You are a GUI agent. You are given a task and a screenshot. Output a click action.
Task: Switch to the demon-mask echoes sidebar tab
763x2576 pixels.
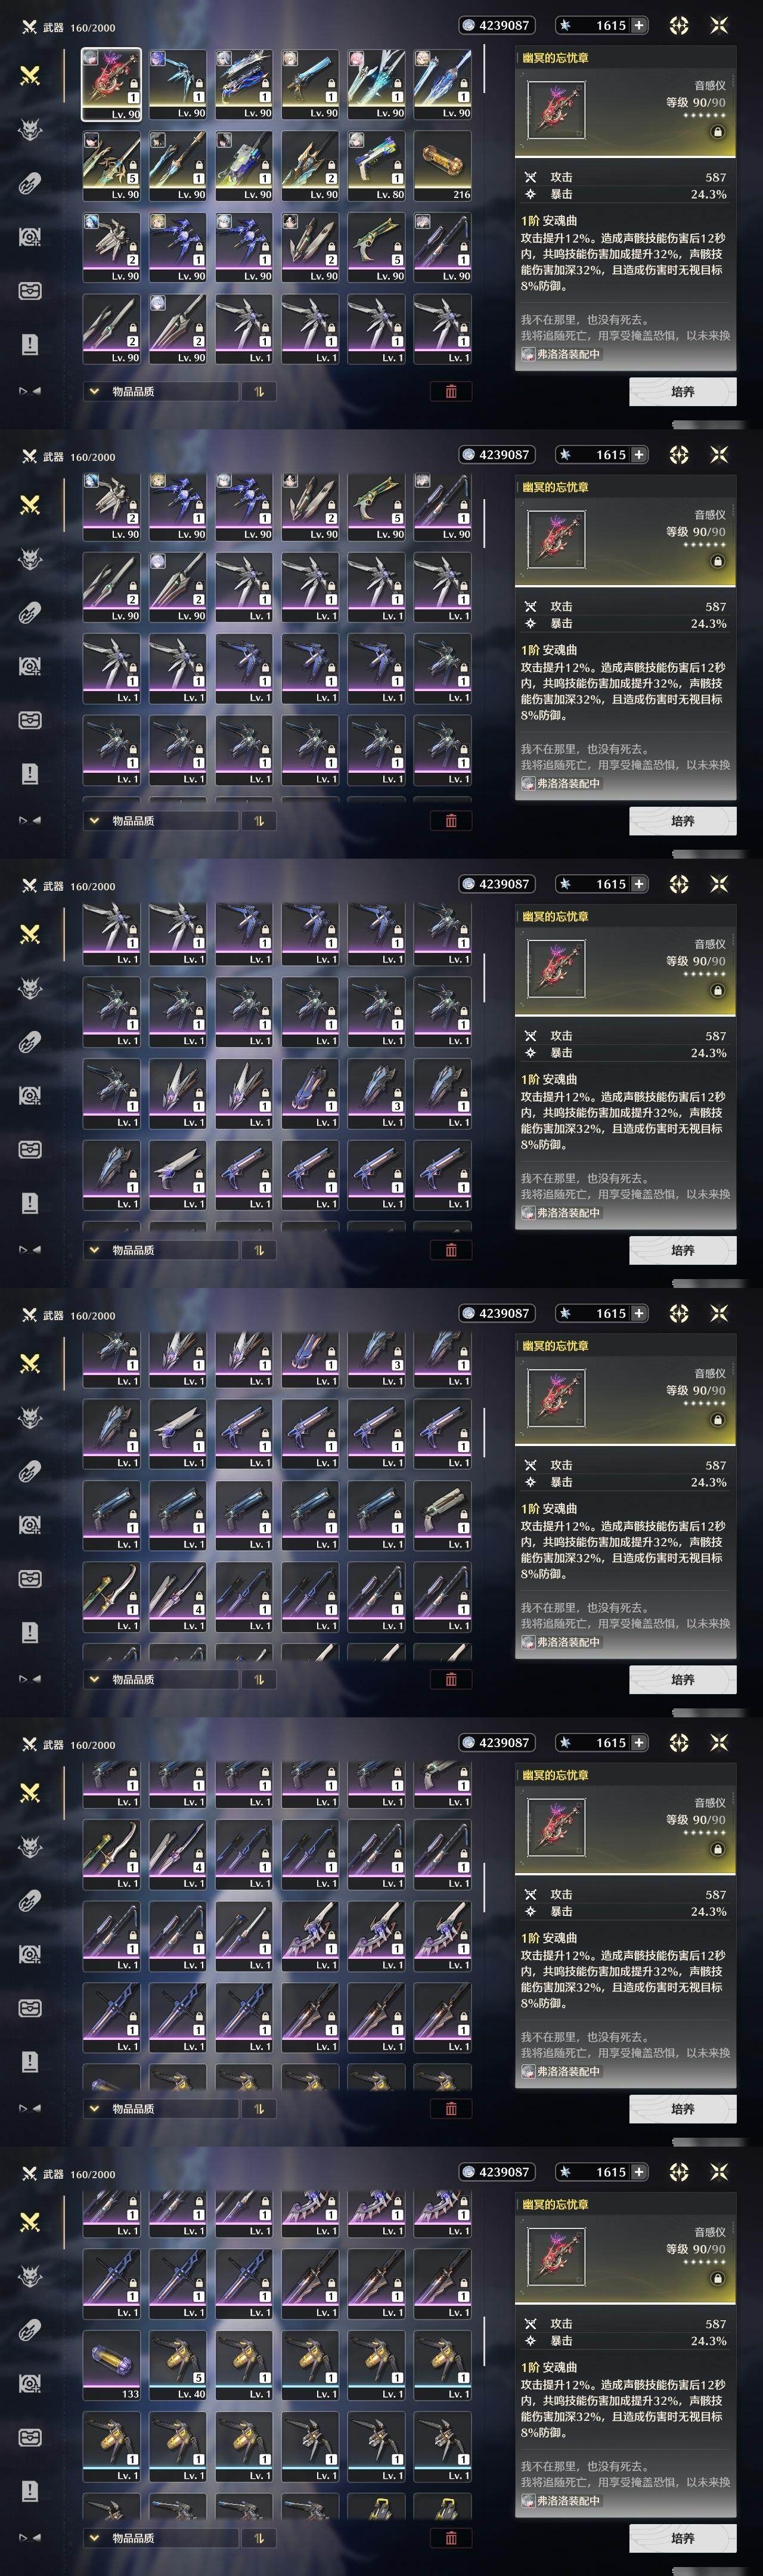click(x=30, y=129)
